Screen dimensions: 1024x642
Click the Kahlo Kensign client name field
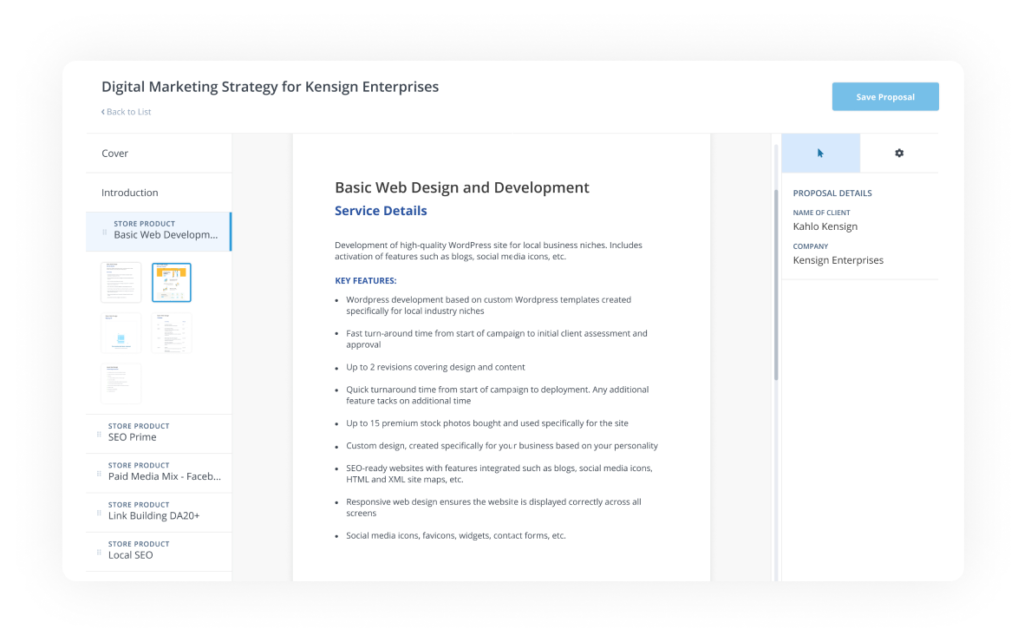[825, 226]
